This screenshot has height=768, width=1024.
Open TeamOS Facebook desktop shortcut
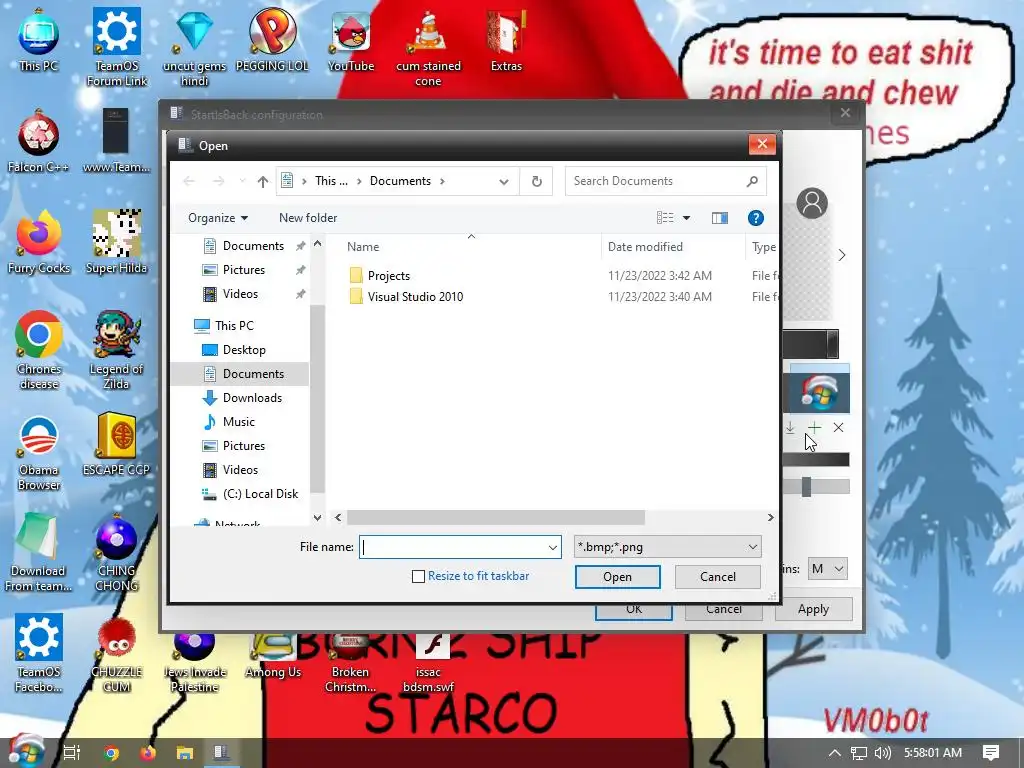click(39, 653)
